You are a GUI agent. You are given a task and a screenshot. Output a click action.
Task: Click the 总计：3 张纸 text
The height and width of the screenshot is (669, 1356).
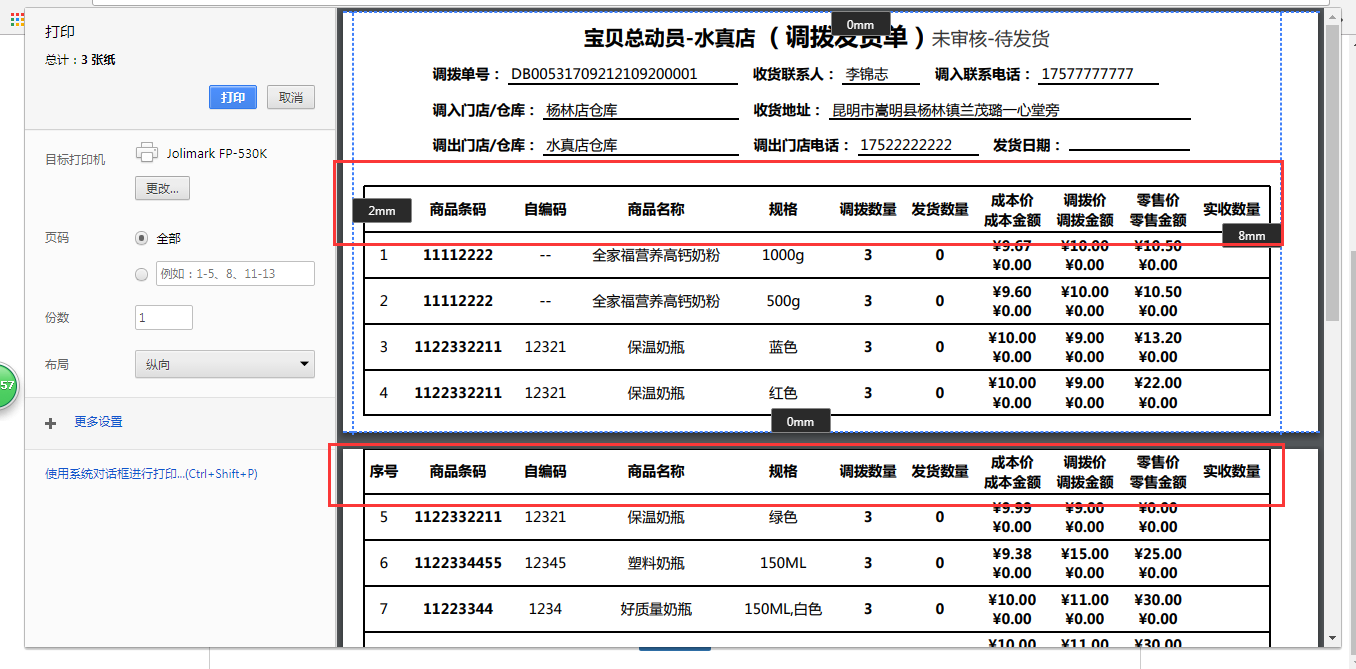[80, 60]
